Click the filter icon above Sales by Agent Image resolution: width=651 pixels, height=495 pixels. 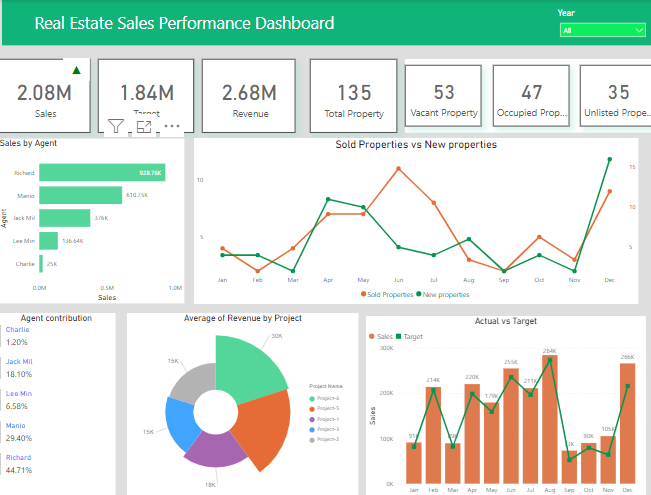click(116, 127)
